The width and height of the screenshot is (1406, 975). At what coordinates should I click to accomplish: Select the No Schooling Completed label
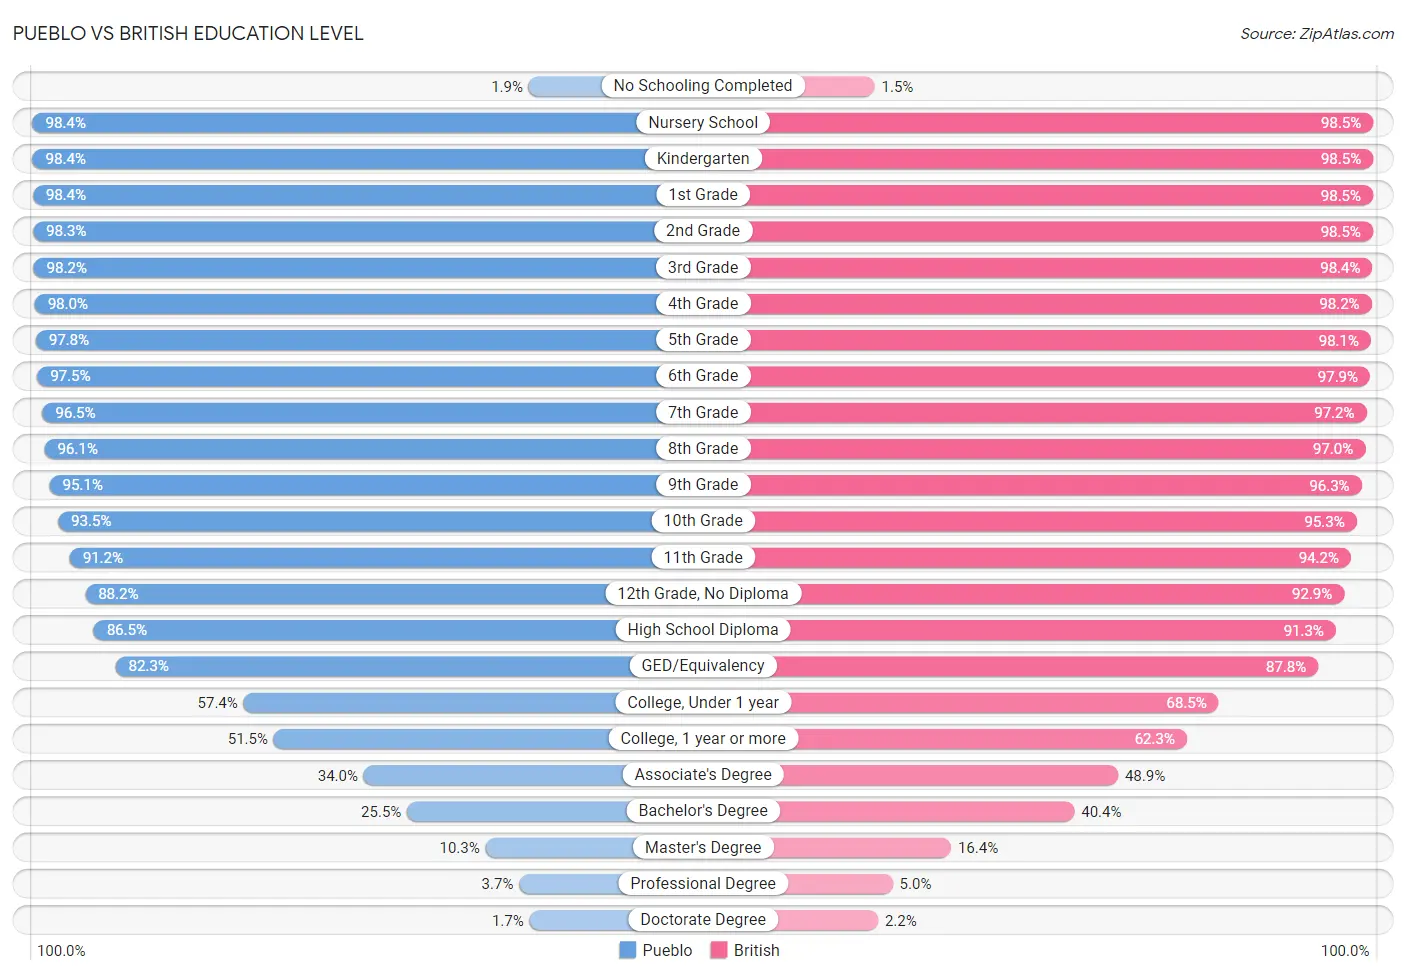click(703, 86)
